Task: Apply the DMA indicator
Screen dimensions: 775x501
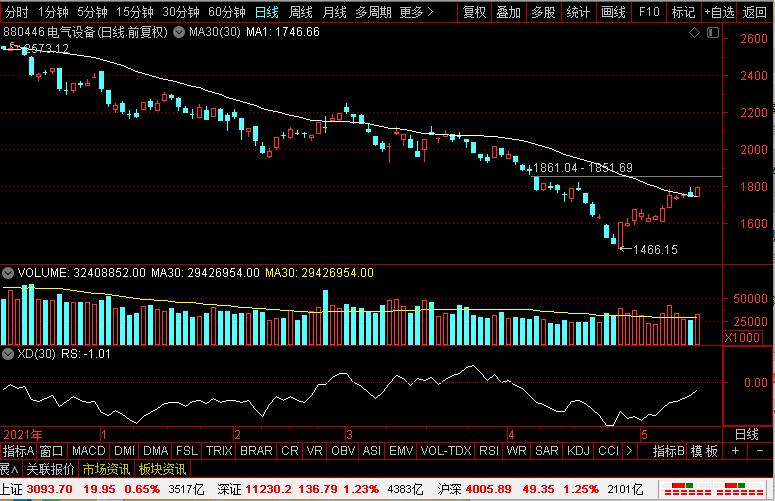Action: [x=156, y=451]
